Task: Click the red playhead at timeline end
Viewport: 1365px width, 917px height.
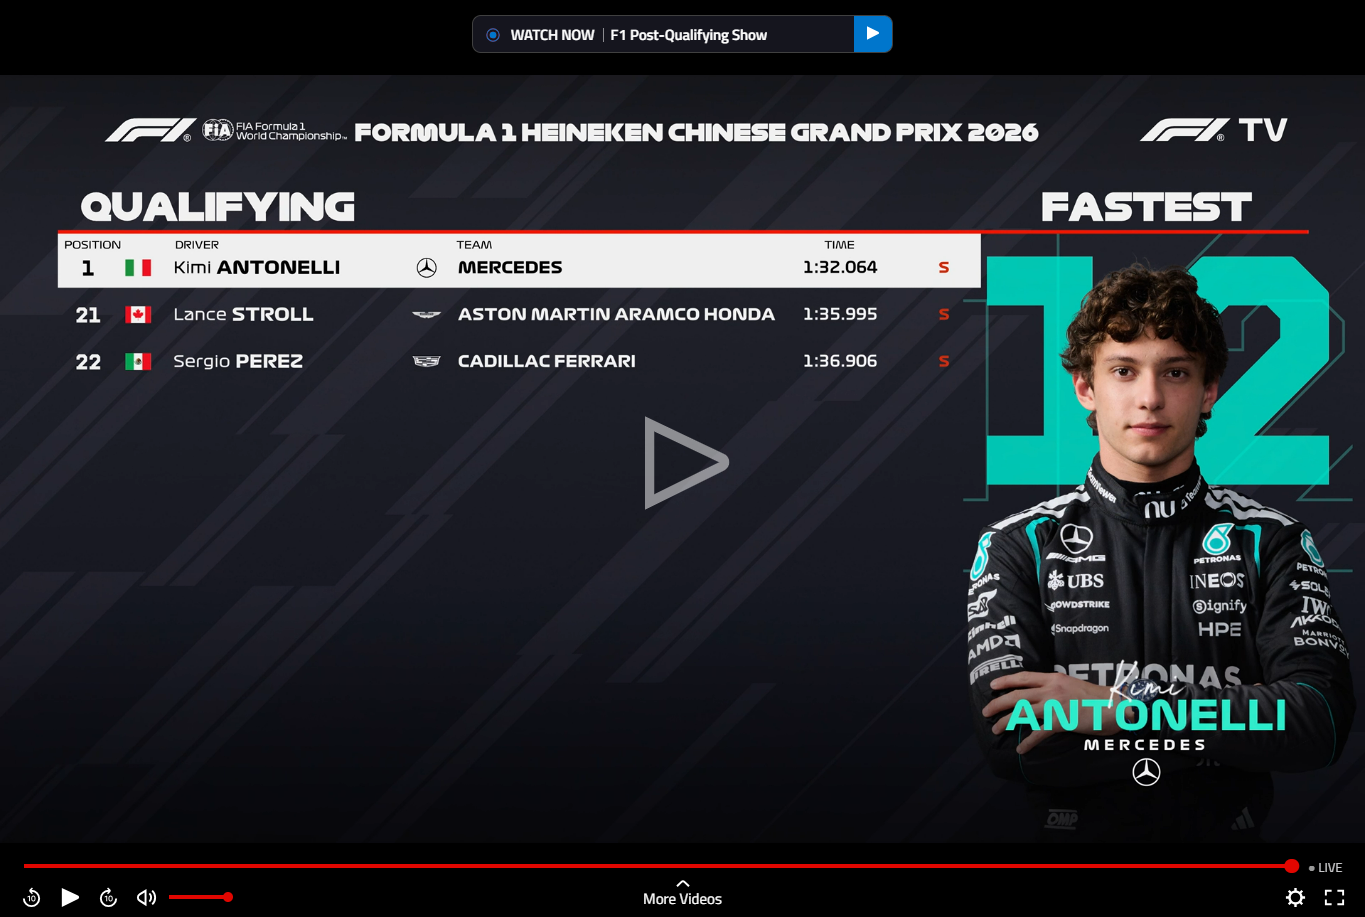Action: click(1292, 866)
